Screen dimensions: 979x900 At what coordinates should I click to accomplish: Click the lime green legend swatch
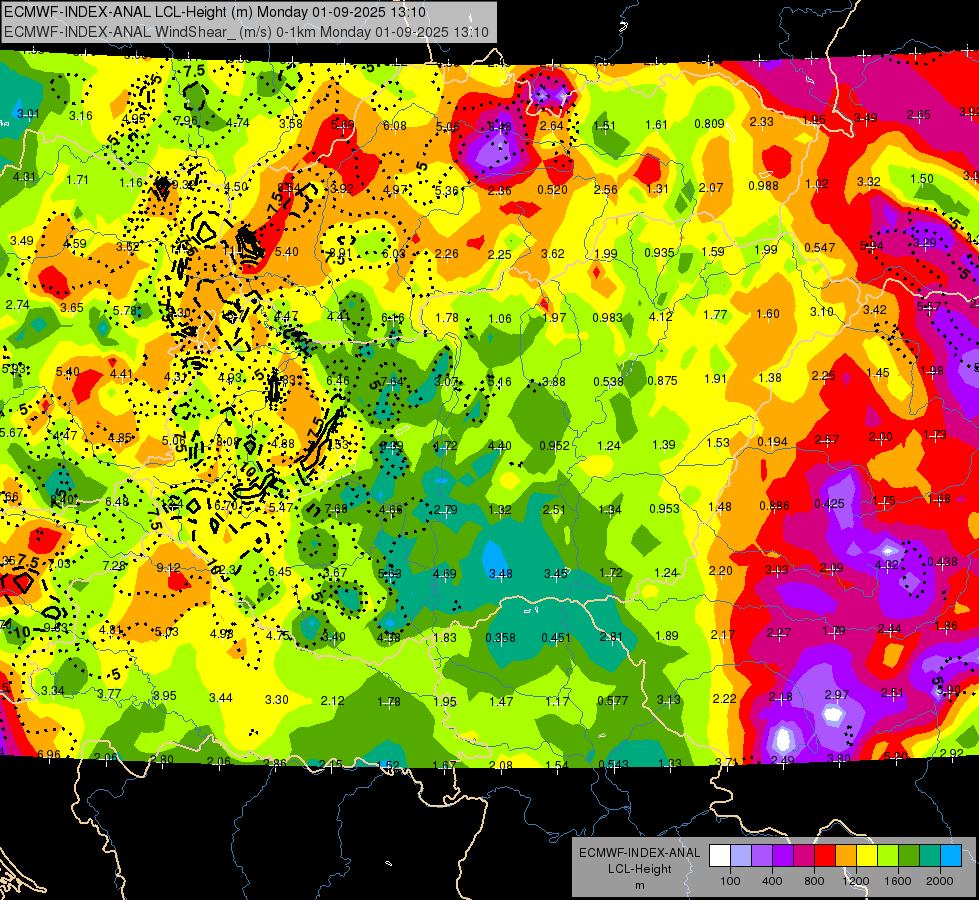pyautogui.click(x=888, y=856)
